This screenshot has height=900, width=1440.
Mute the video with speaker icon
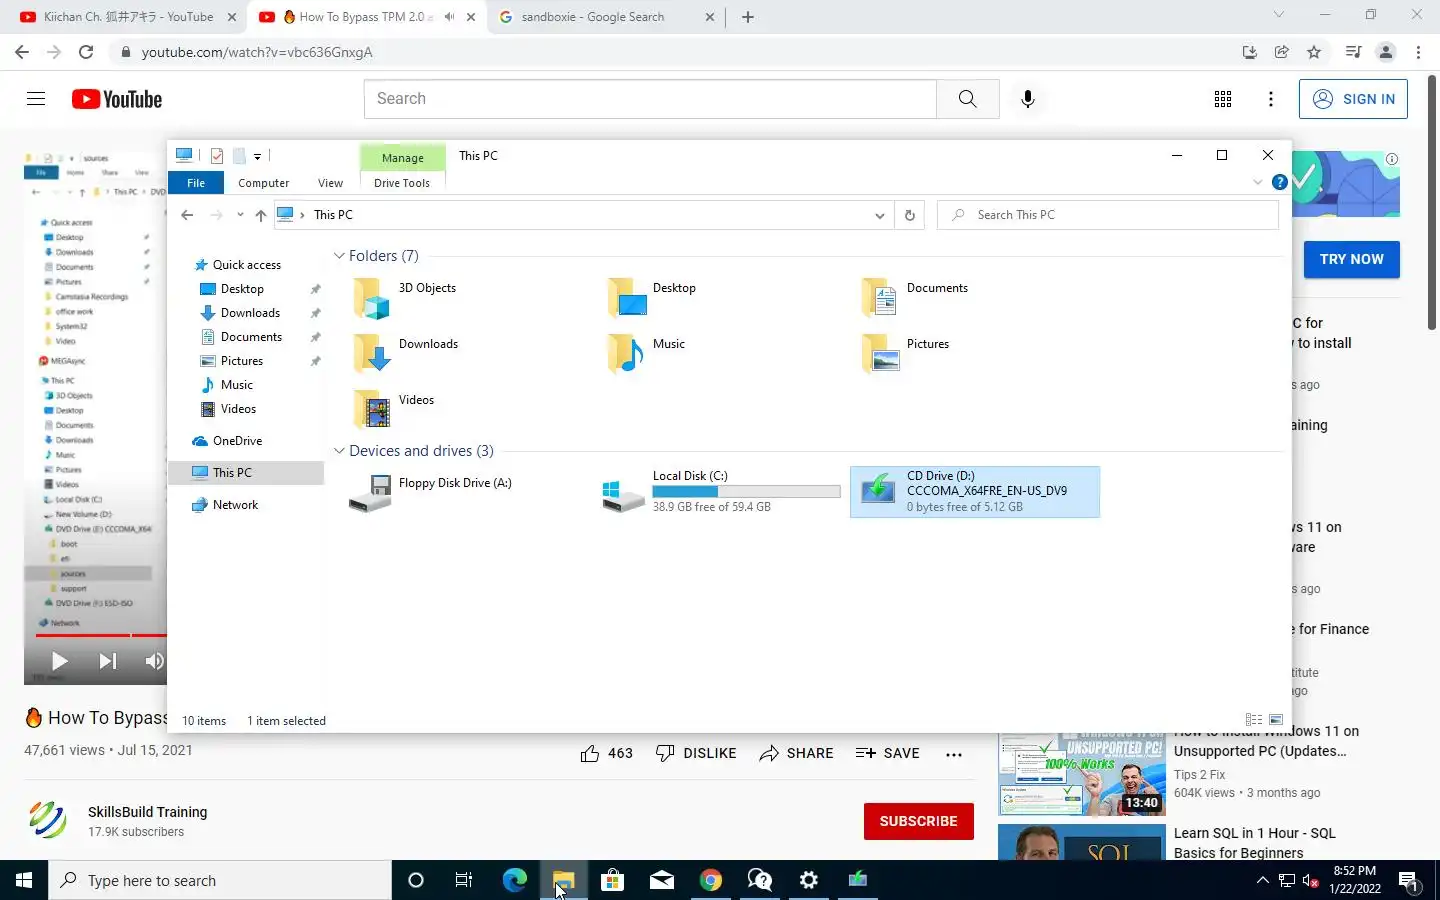pyautogui.click(x=154, y=661)
